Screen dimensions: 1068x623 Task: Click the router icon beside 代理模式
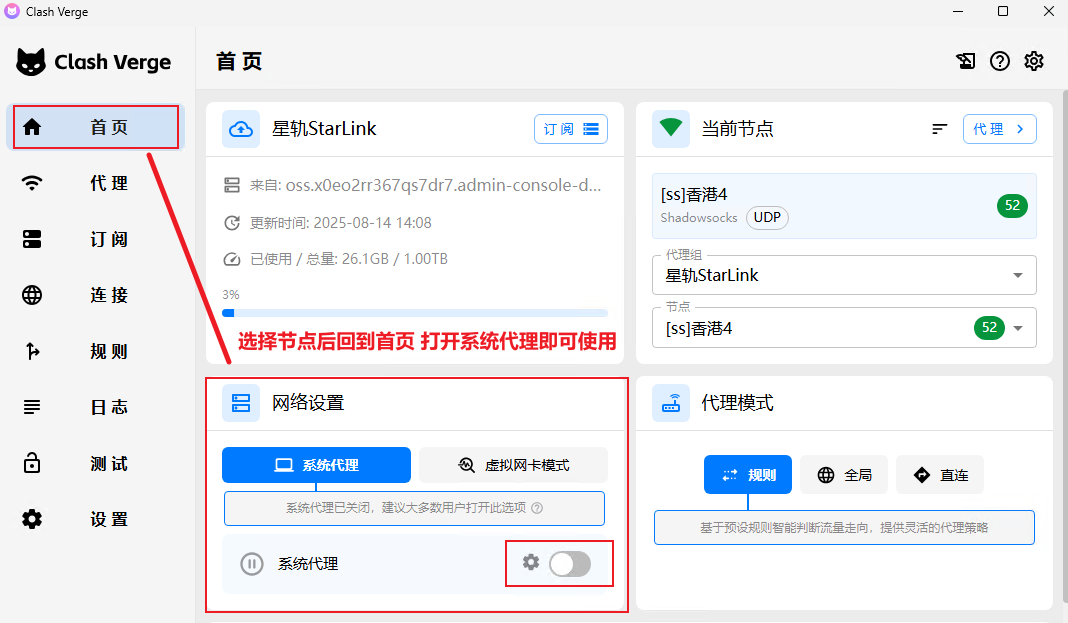[x=671, y=402]
